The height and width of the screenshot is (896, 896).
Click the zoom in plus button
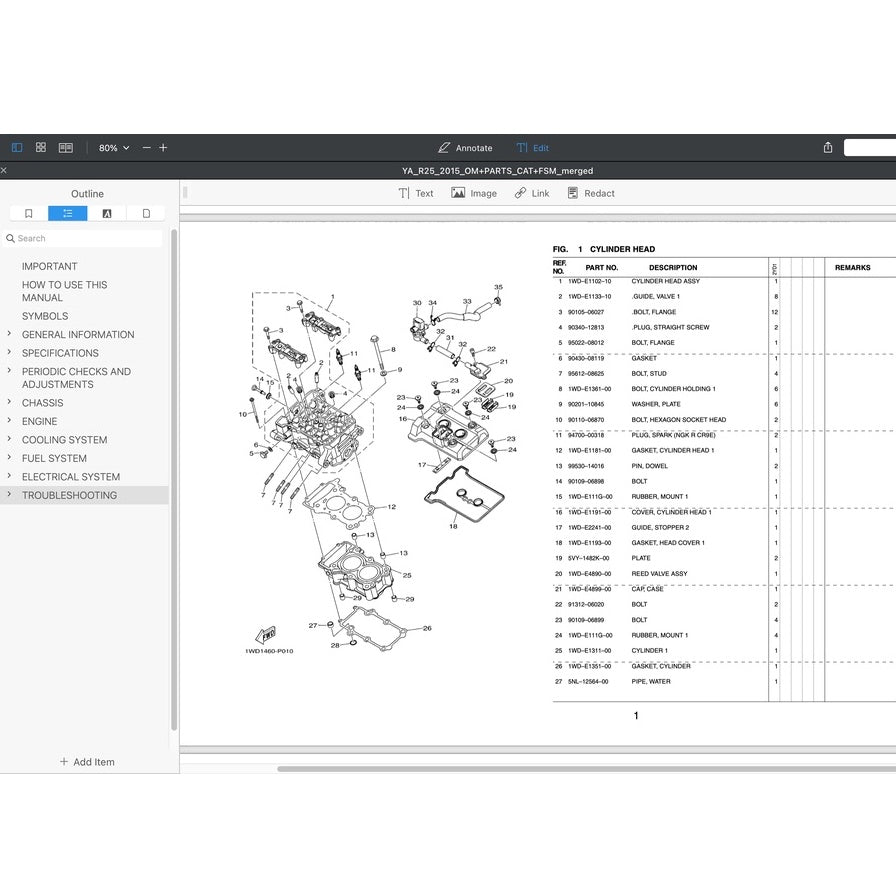tap(163, 148)
